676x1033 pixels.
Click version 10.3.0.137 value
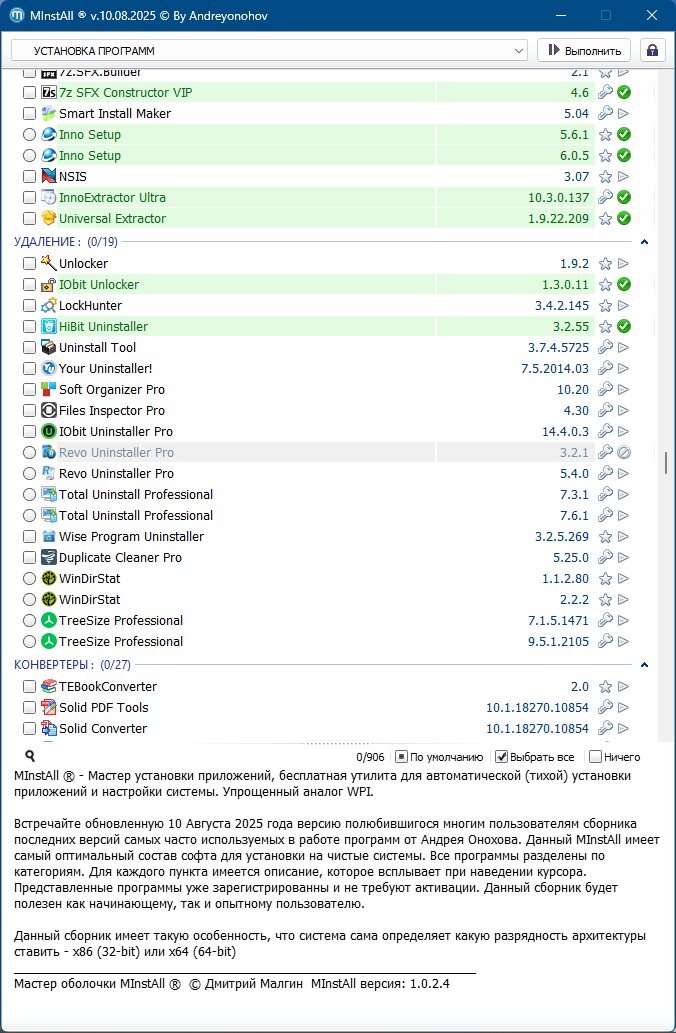click(559, 198)
